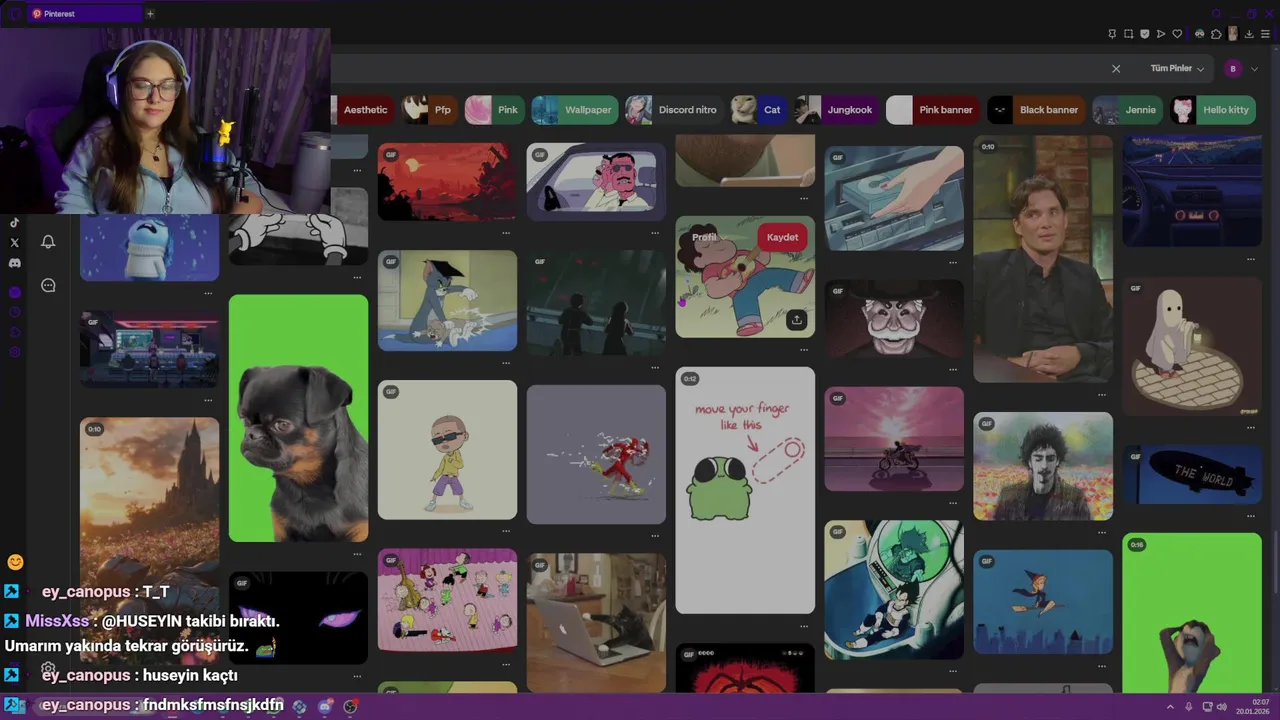This screenshot has height=720, width=1280.
Task: Open the 'move your finger' frog pin
Action: click(x=745, y=490)
